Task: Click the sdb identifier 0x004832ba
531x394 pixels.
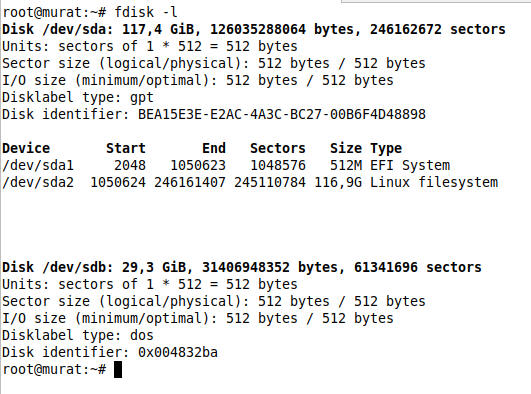Action: [178, 352]
